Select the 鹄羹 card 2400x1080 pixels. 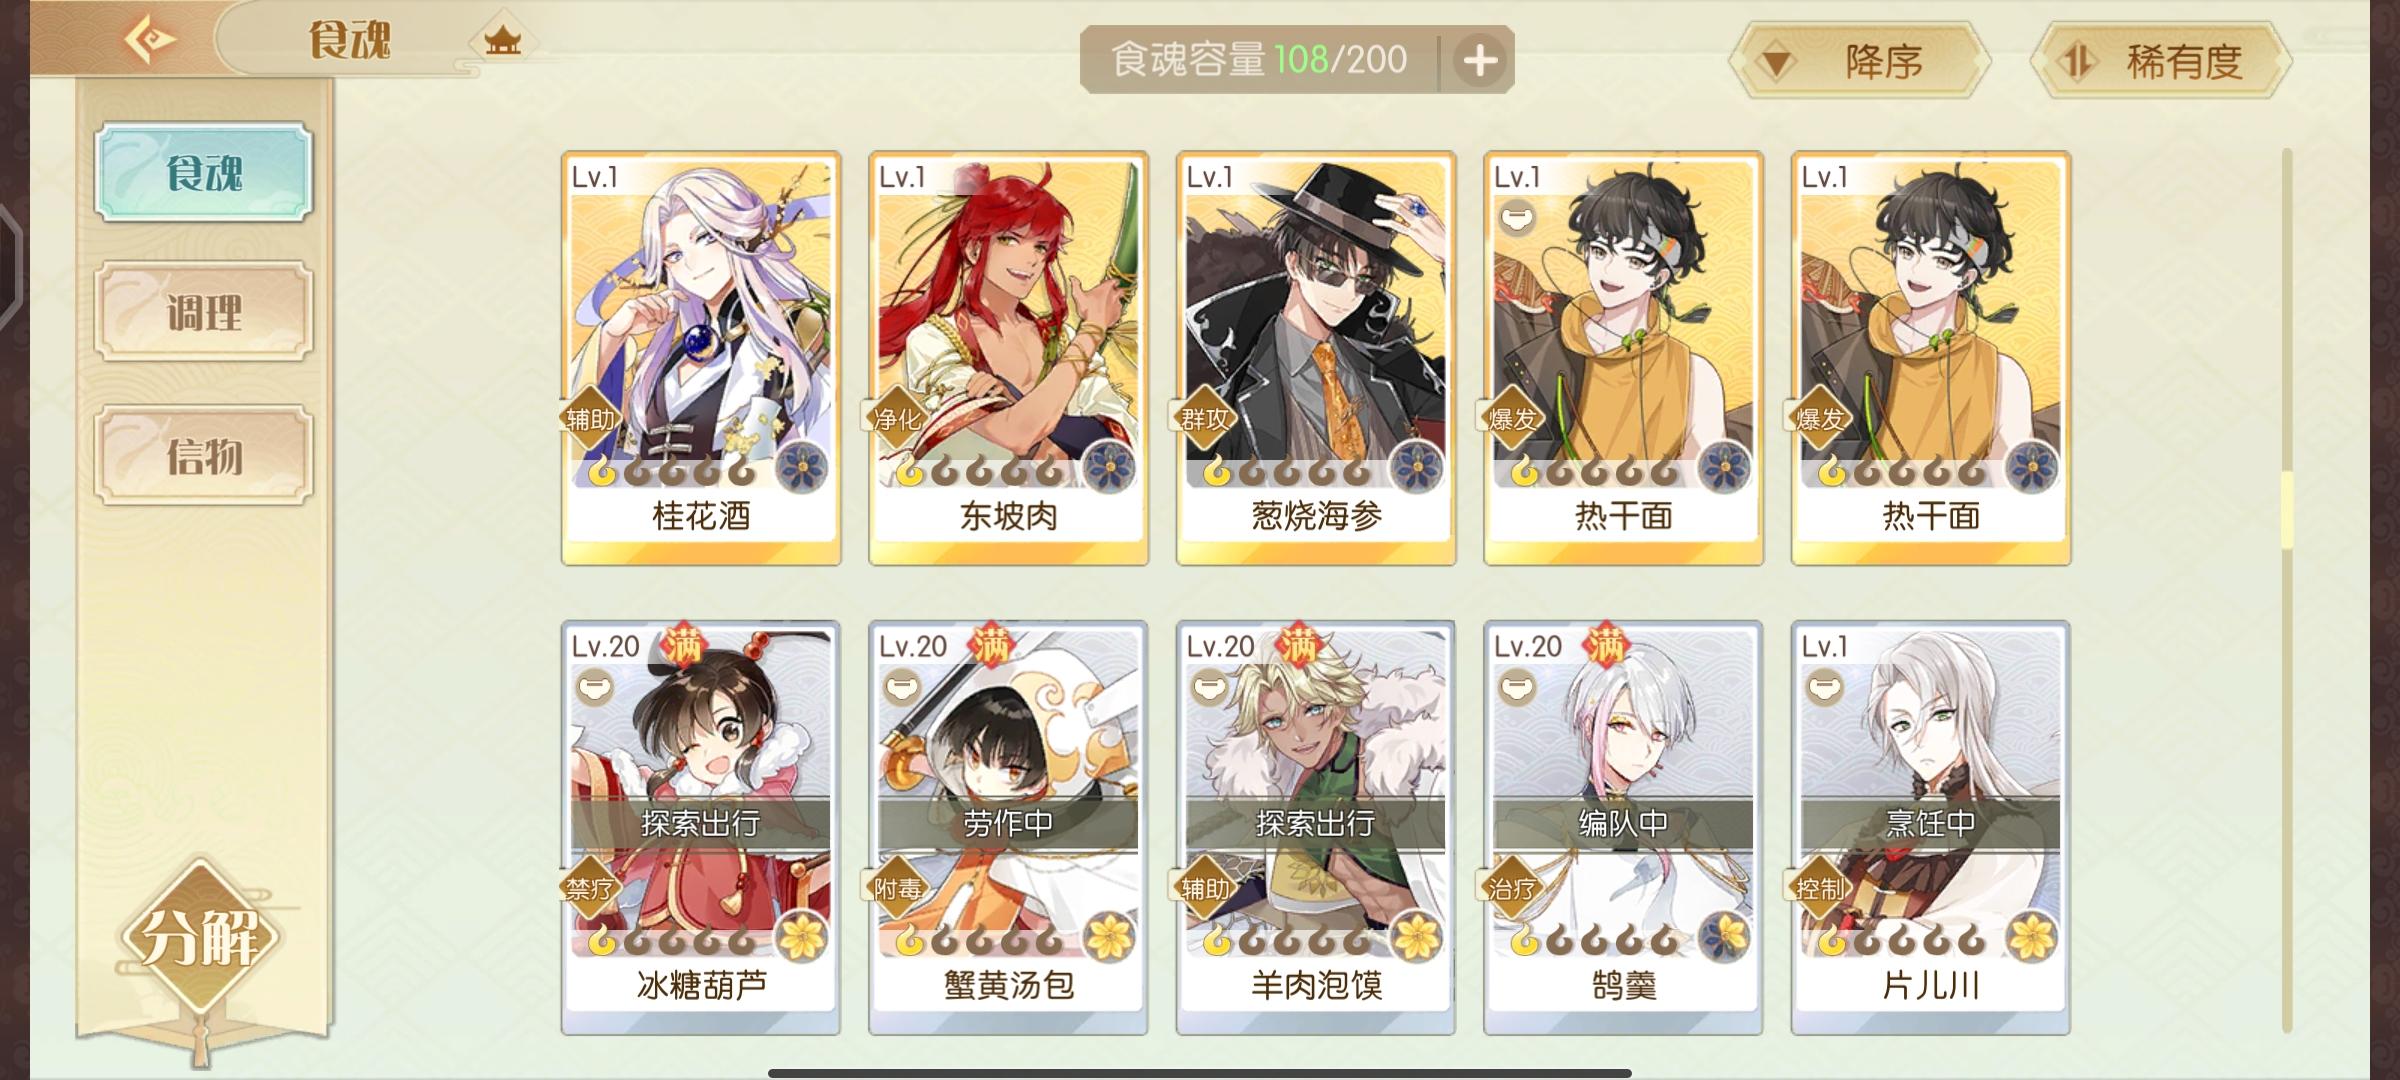coord(1623,827)
